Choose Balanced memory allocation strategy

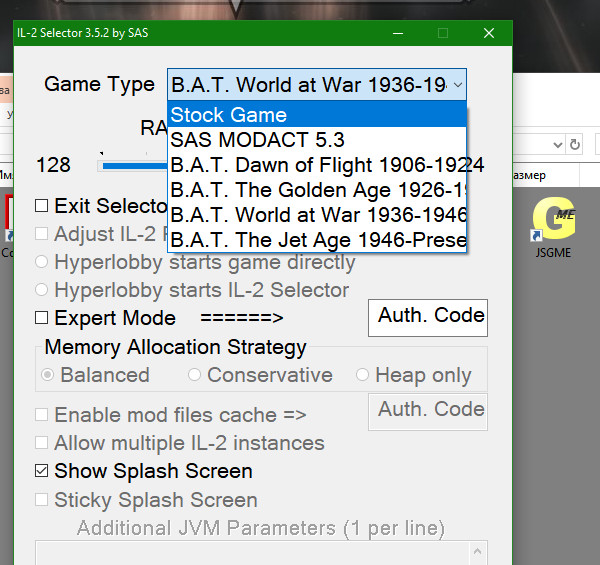click(47, 374)
